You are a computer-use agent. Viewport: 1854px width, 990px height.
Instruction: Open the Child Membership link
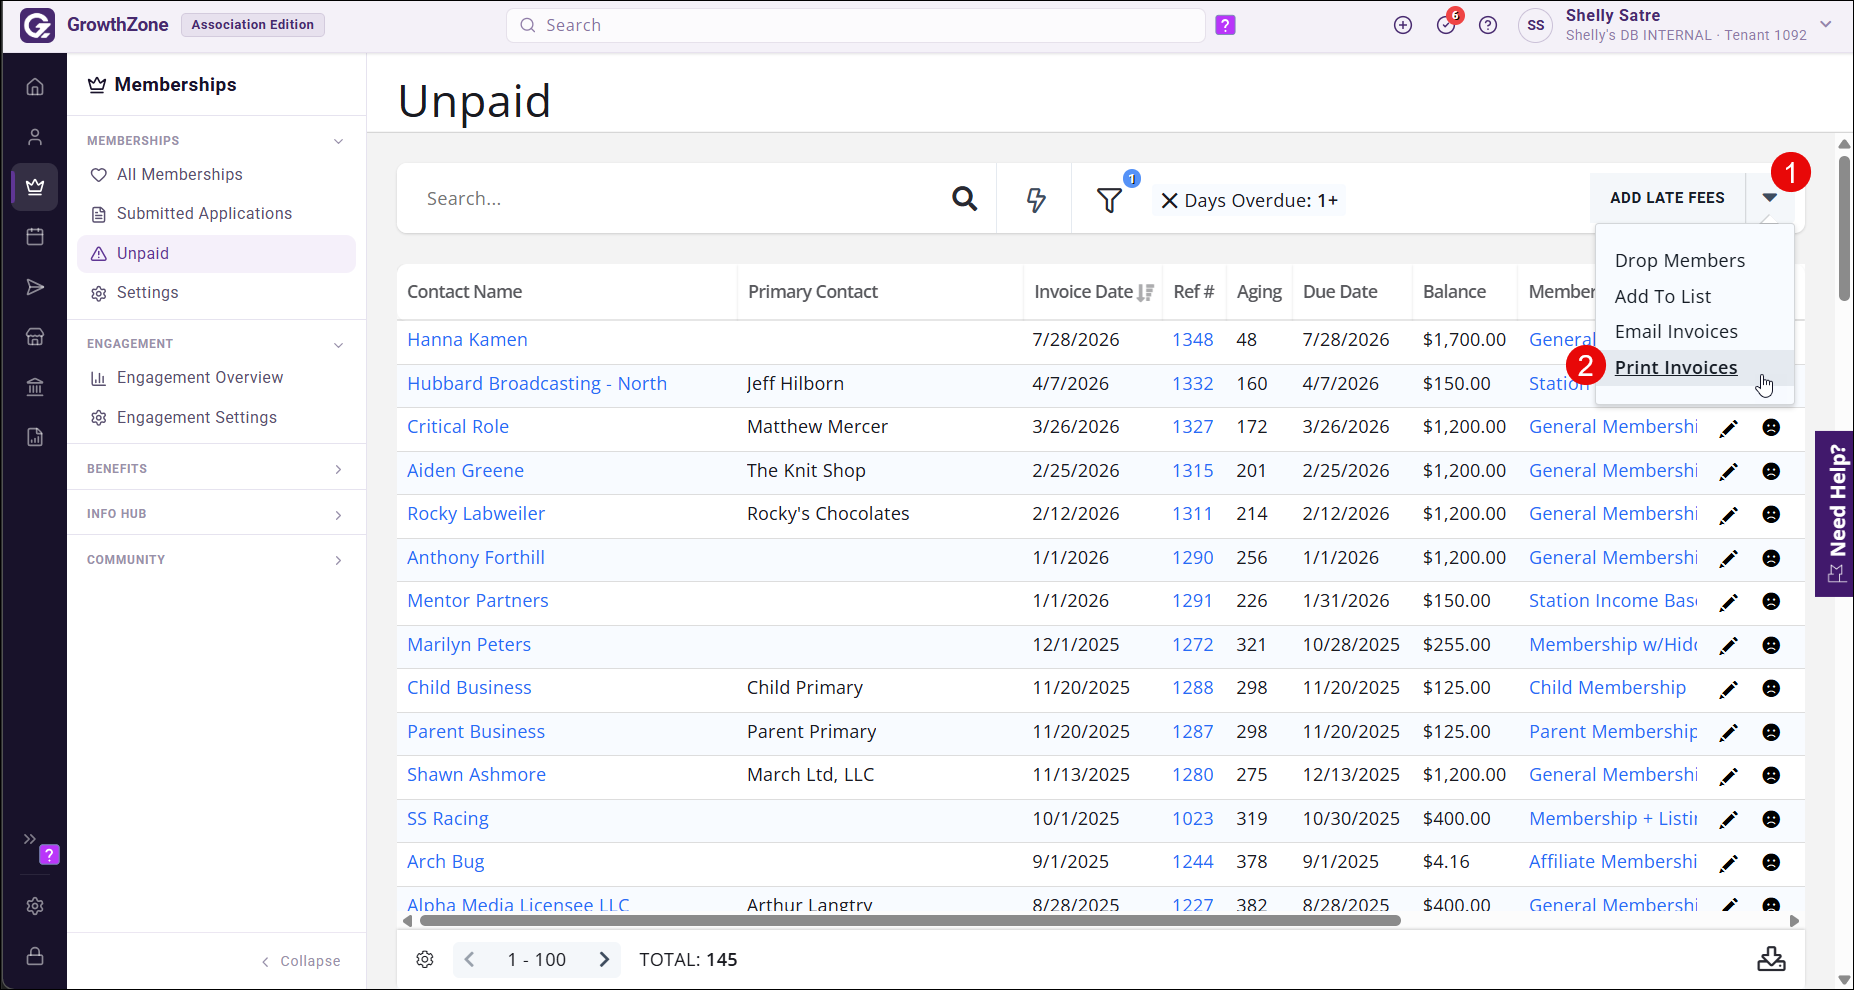click(1607, 688)
